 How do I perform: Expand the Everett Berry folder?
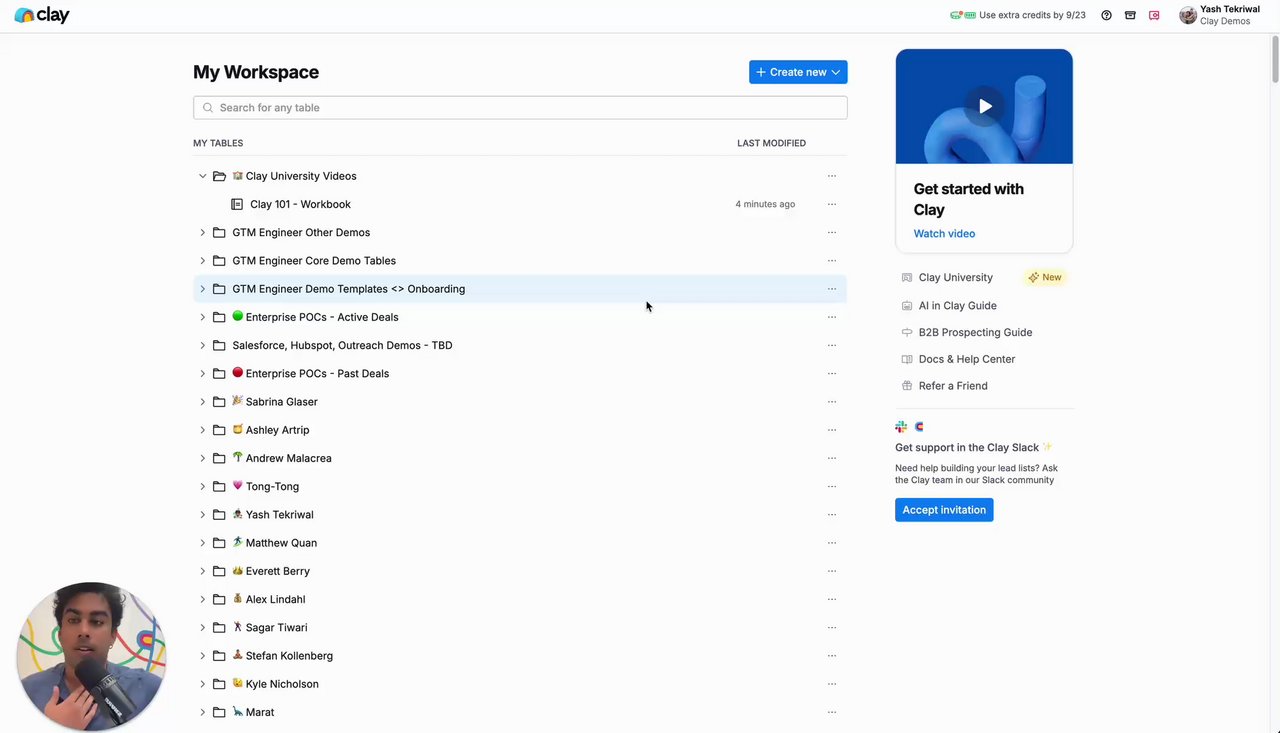pyautogui.click(x=202, y=571)
